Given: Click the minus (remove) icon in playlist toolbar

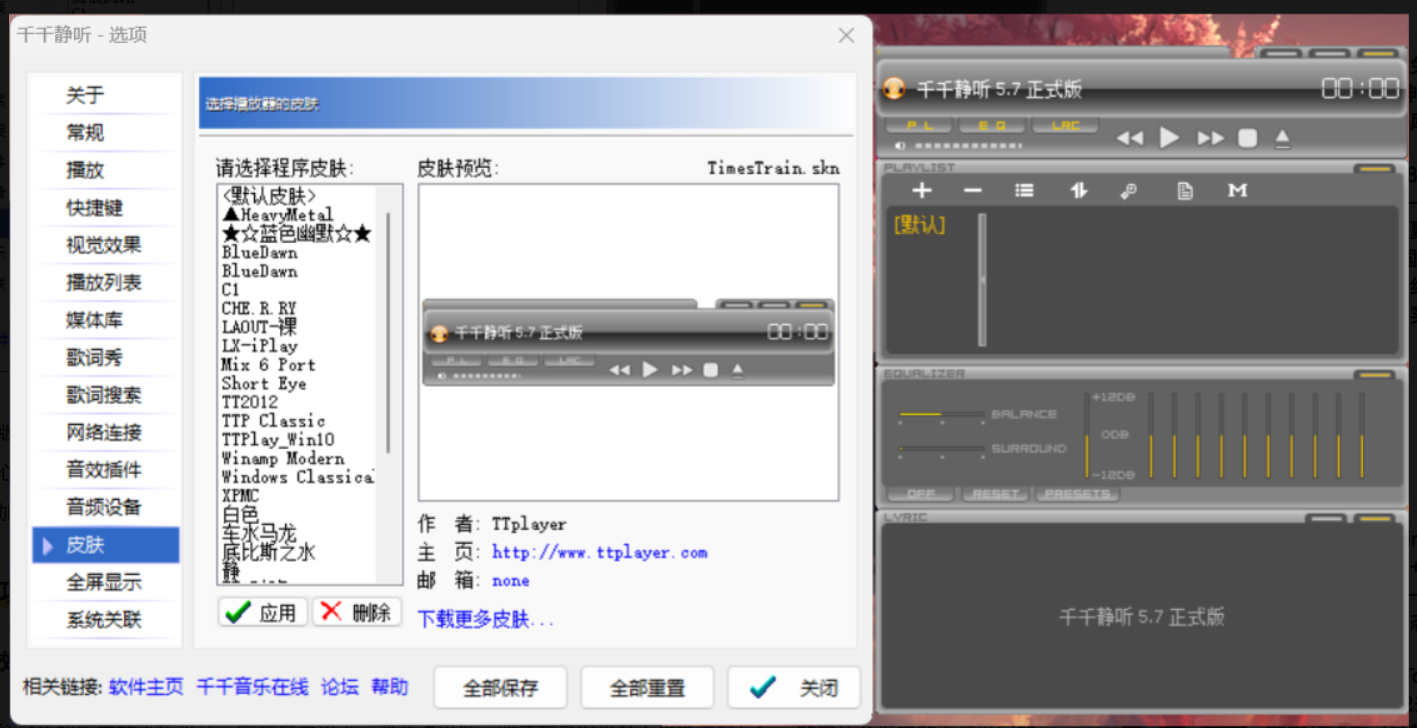Looking at the screenshot, I should [x=973, y=190].
